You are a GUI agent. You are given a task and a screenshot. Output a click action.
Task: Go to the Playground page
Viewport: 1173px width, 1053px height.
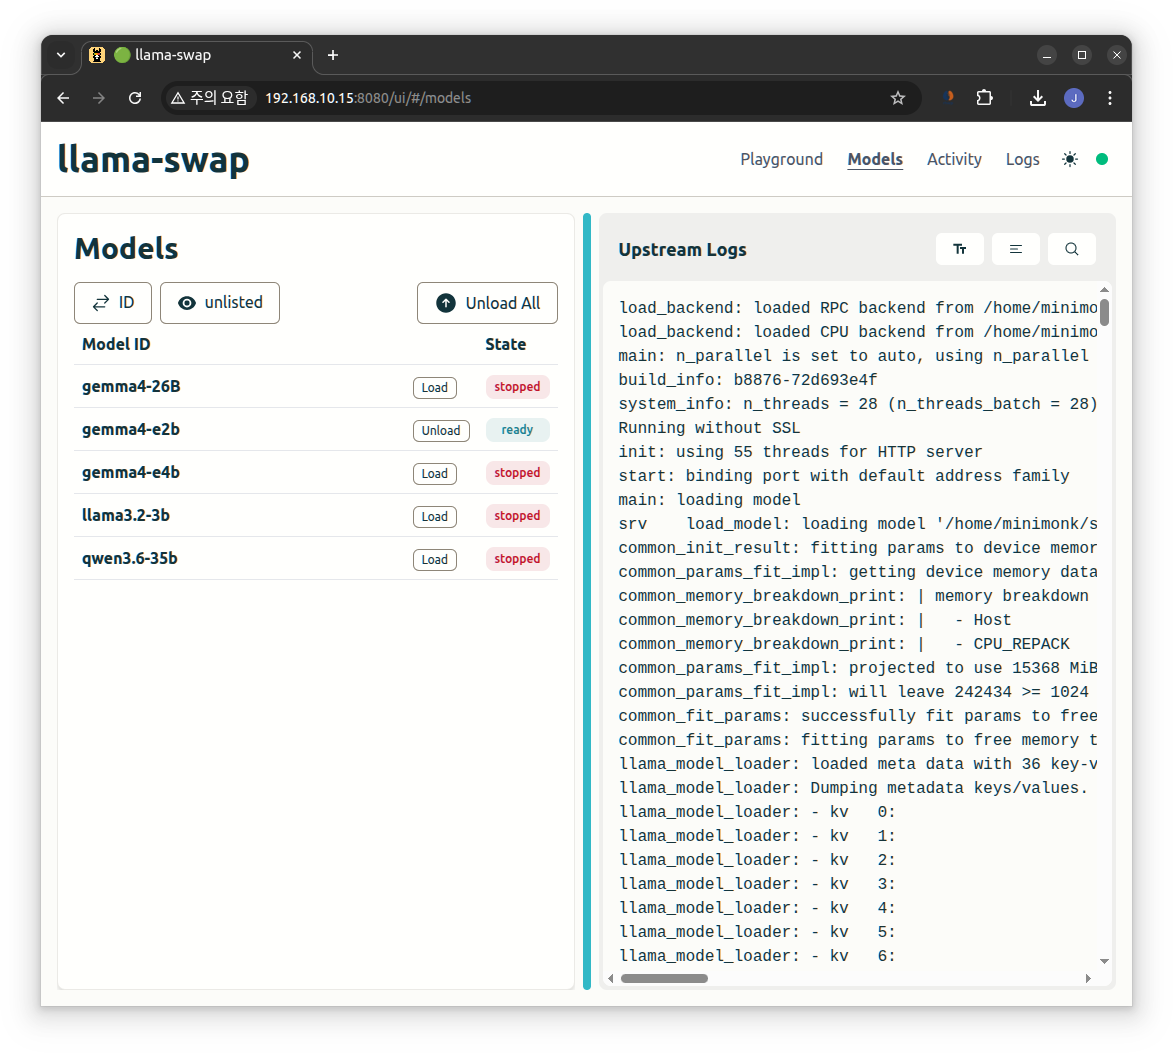[x=781, y=159]
